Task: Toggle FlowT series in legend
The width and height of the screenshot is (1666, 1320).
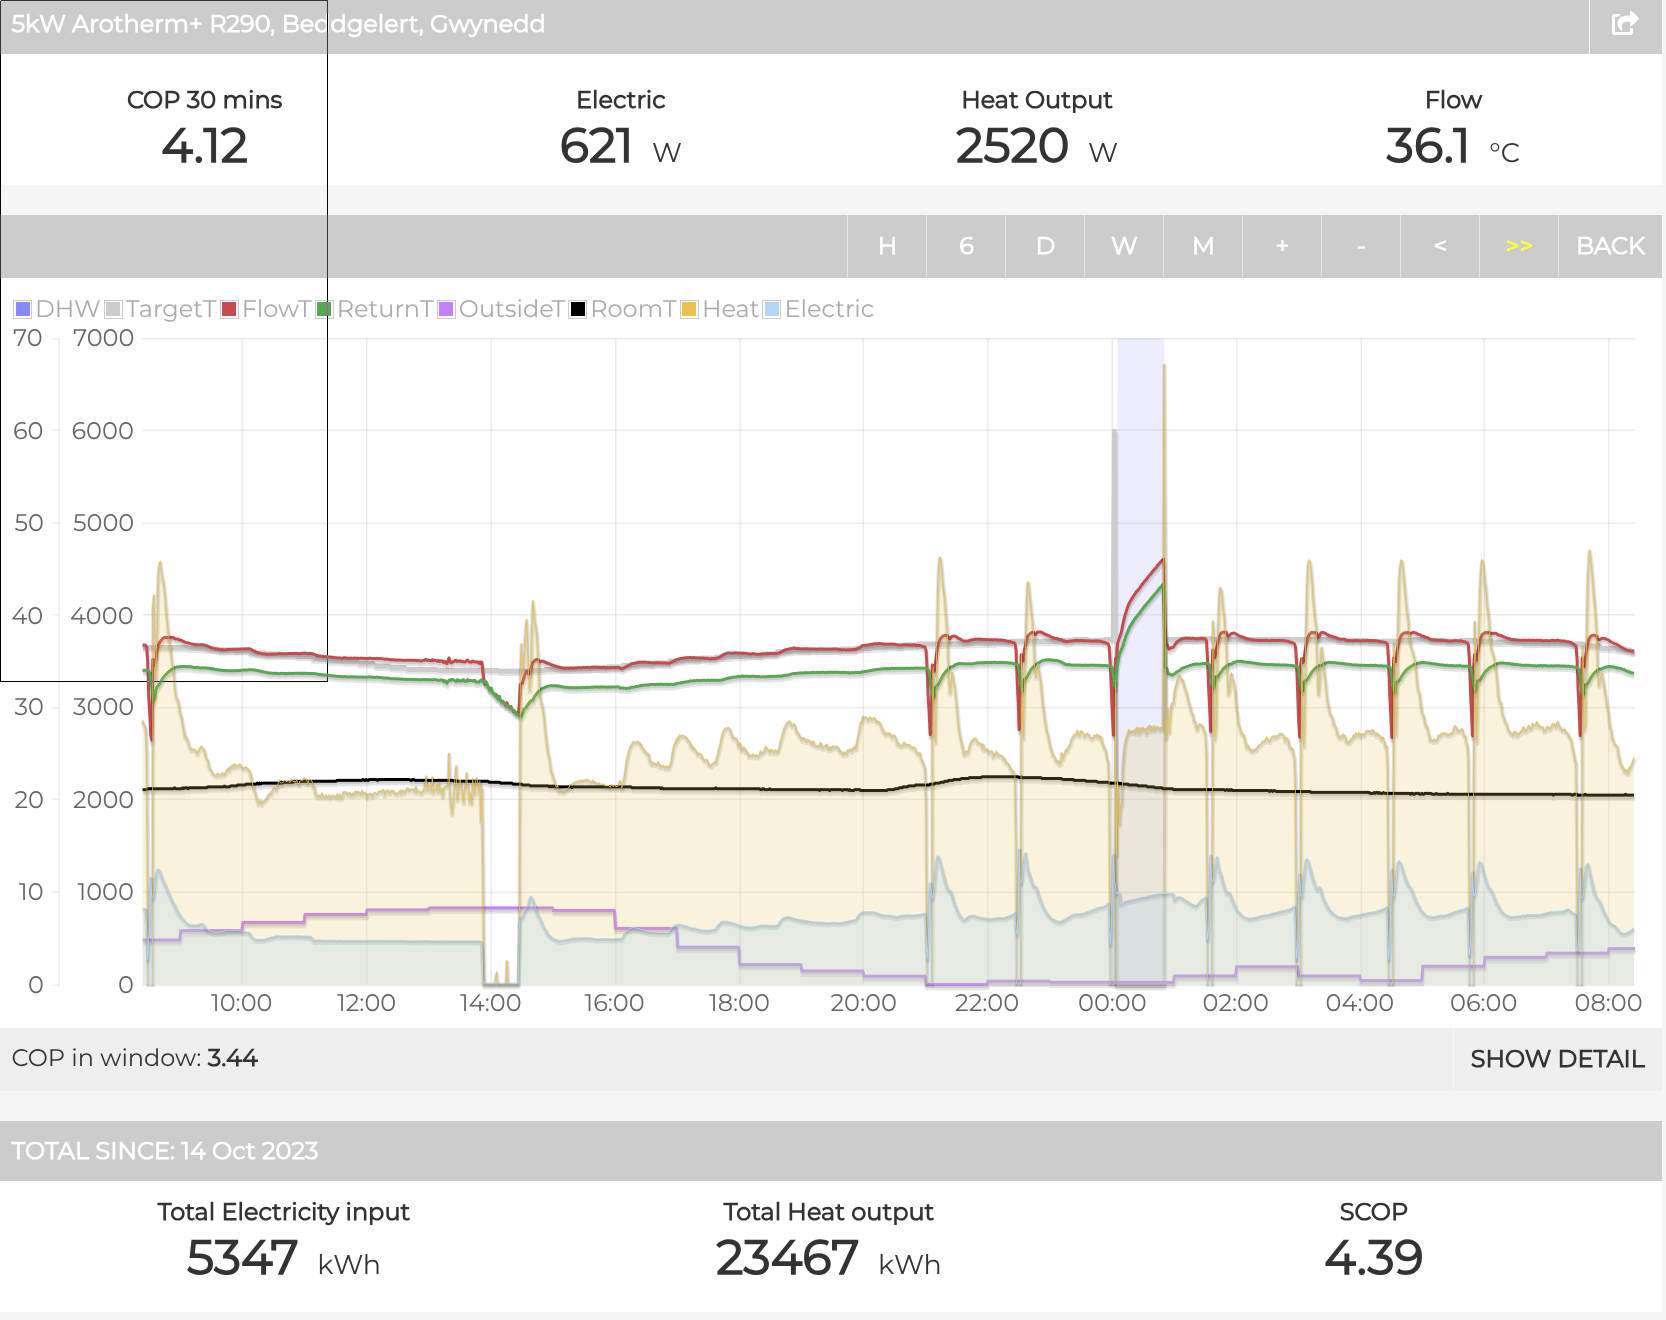Action: (x=266, y=309)
